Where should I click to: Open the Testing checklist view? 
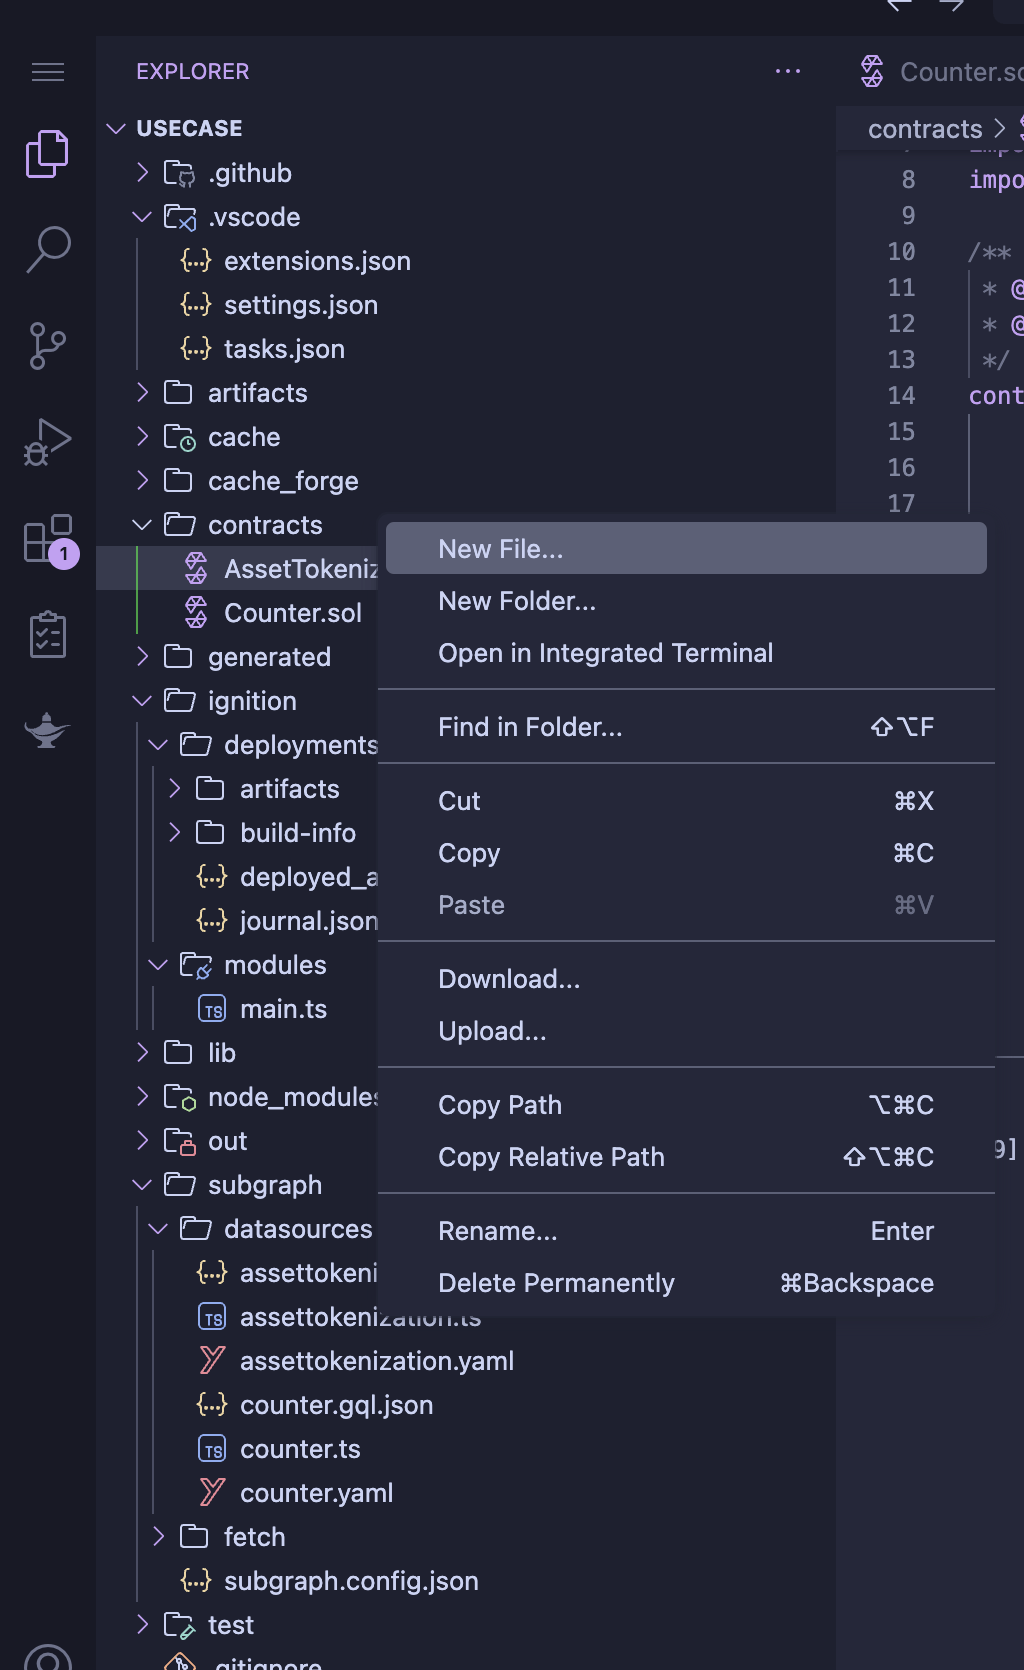point(47,635)
